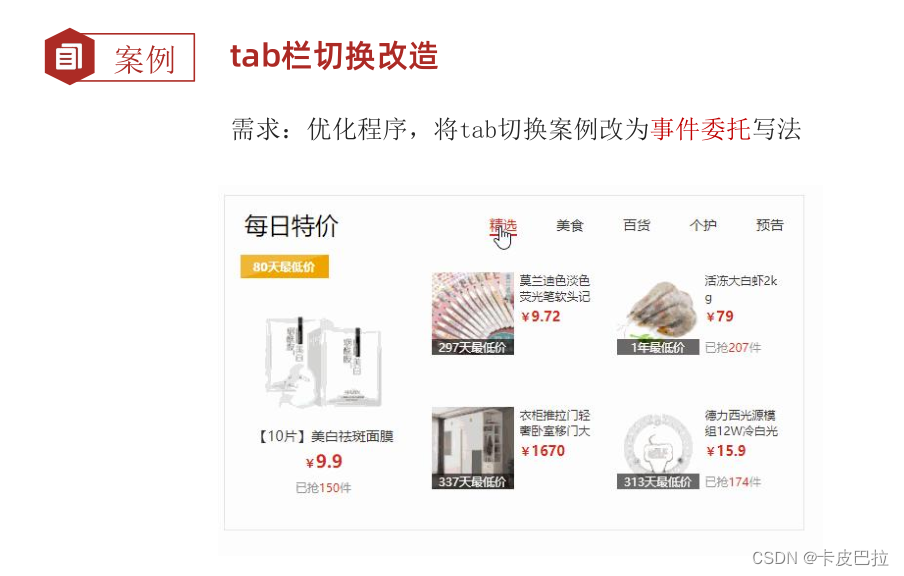Click the 80天最低价 orange badge
The width and height of the screenshot is (904, 576).
click(x=284, y=266)
